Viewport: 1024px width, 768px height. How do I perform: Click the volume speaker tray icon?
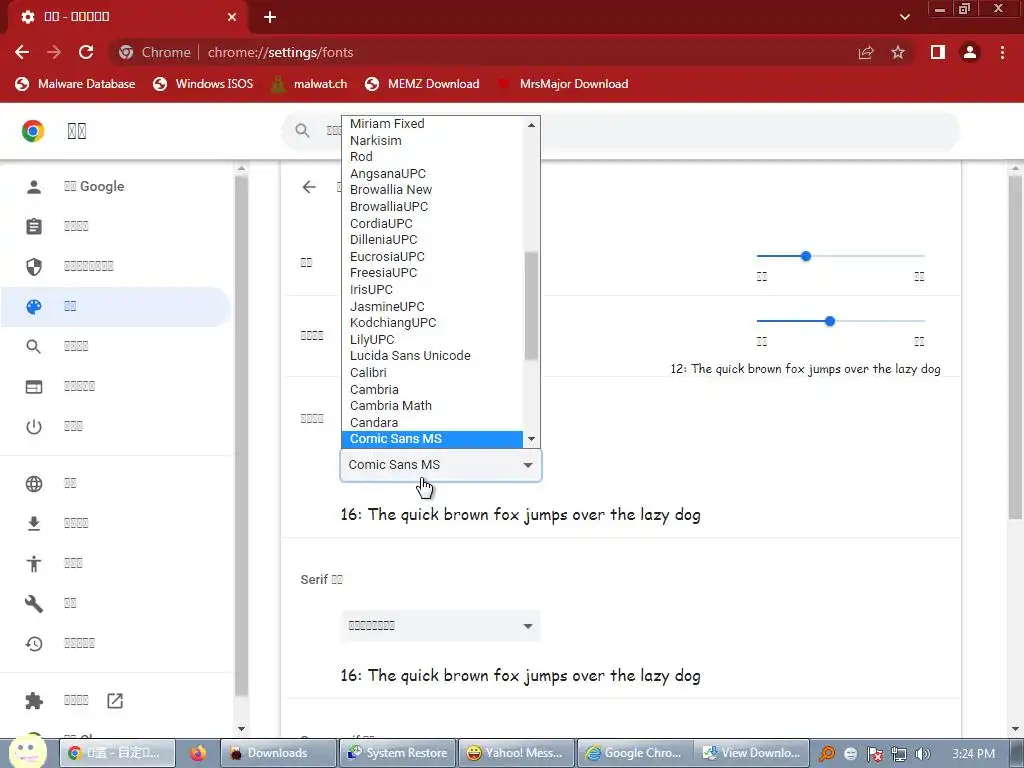(x=923, y=754)
